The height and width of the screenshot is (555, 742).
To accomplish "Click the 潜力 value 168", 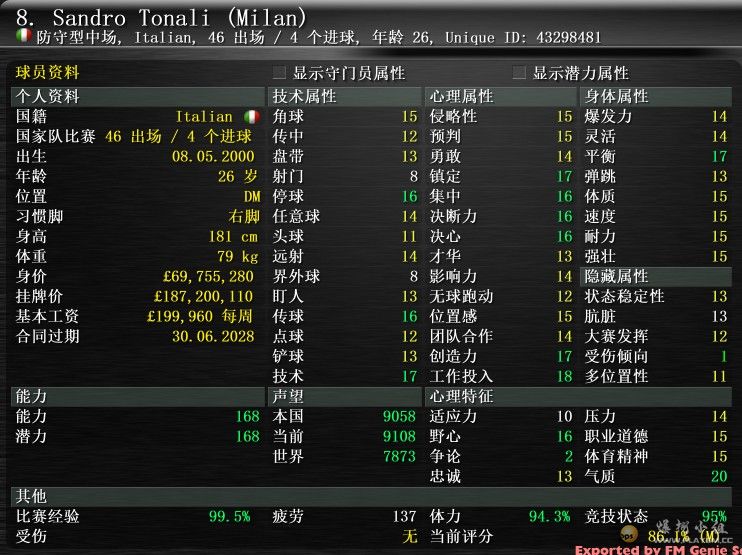I will coord(247,437).
